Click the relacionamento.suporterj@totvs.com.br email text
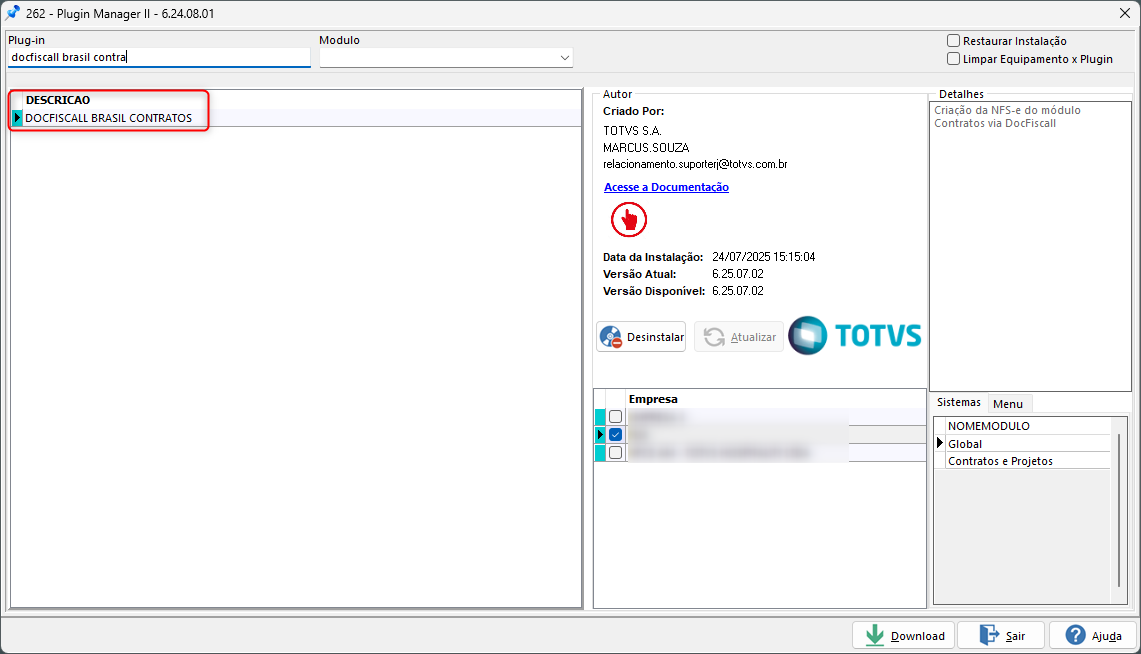Screen dimensions: 1141x654 pos(695,164)
